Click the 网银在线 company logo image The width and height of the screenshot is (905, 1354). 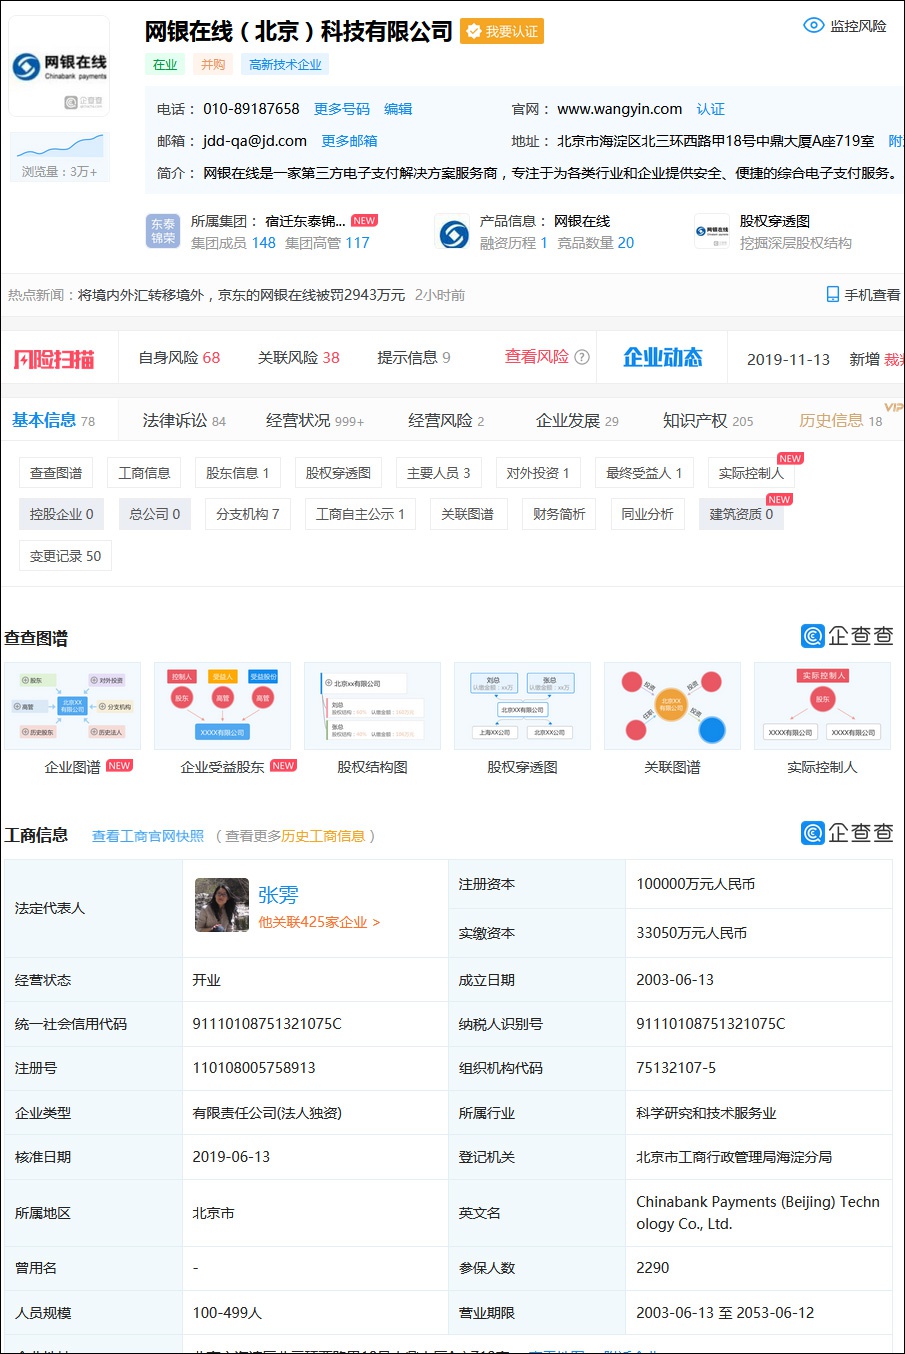(60, 66)
